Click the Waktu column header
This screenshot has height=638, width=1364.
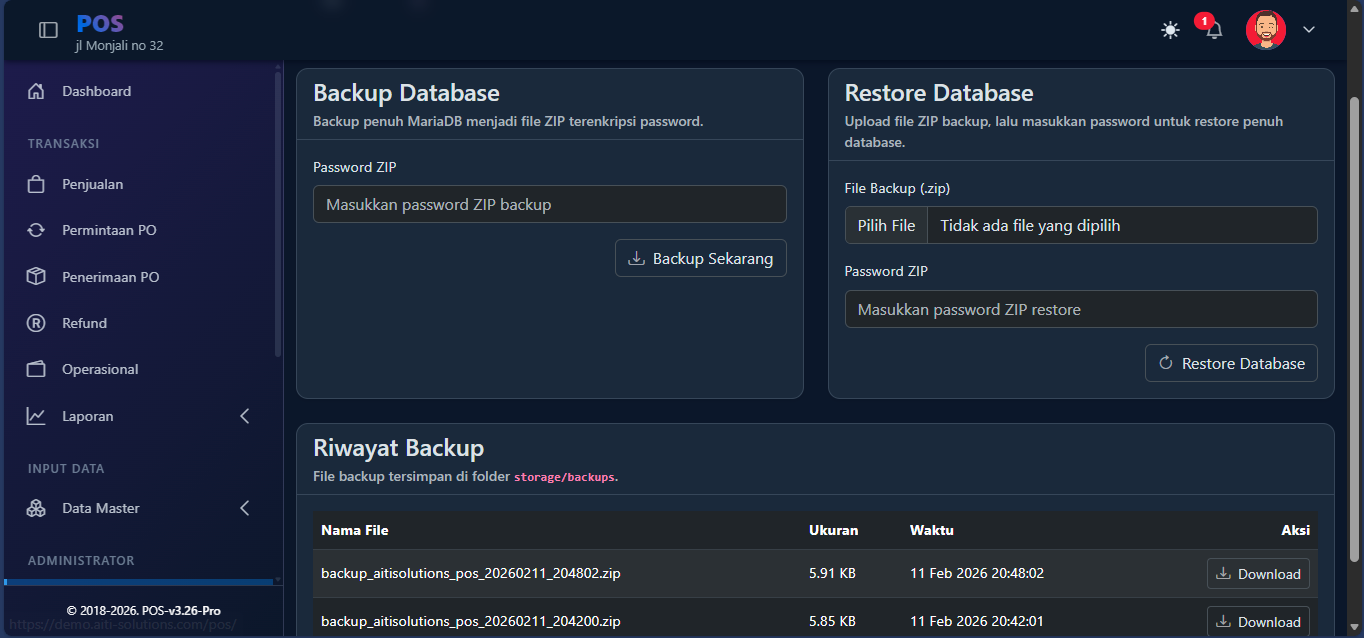[932, 530]
